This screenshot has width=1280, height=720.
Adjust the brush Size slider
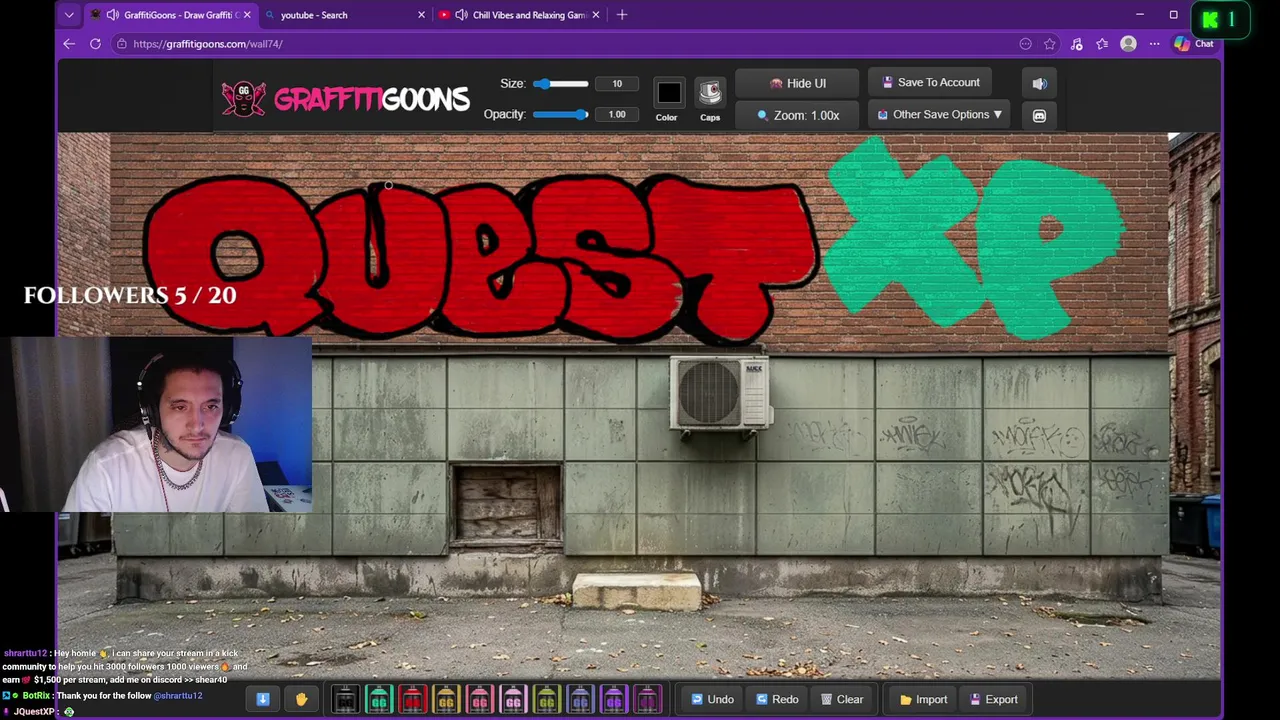(561, 84)
